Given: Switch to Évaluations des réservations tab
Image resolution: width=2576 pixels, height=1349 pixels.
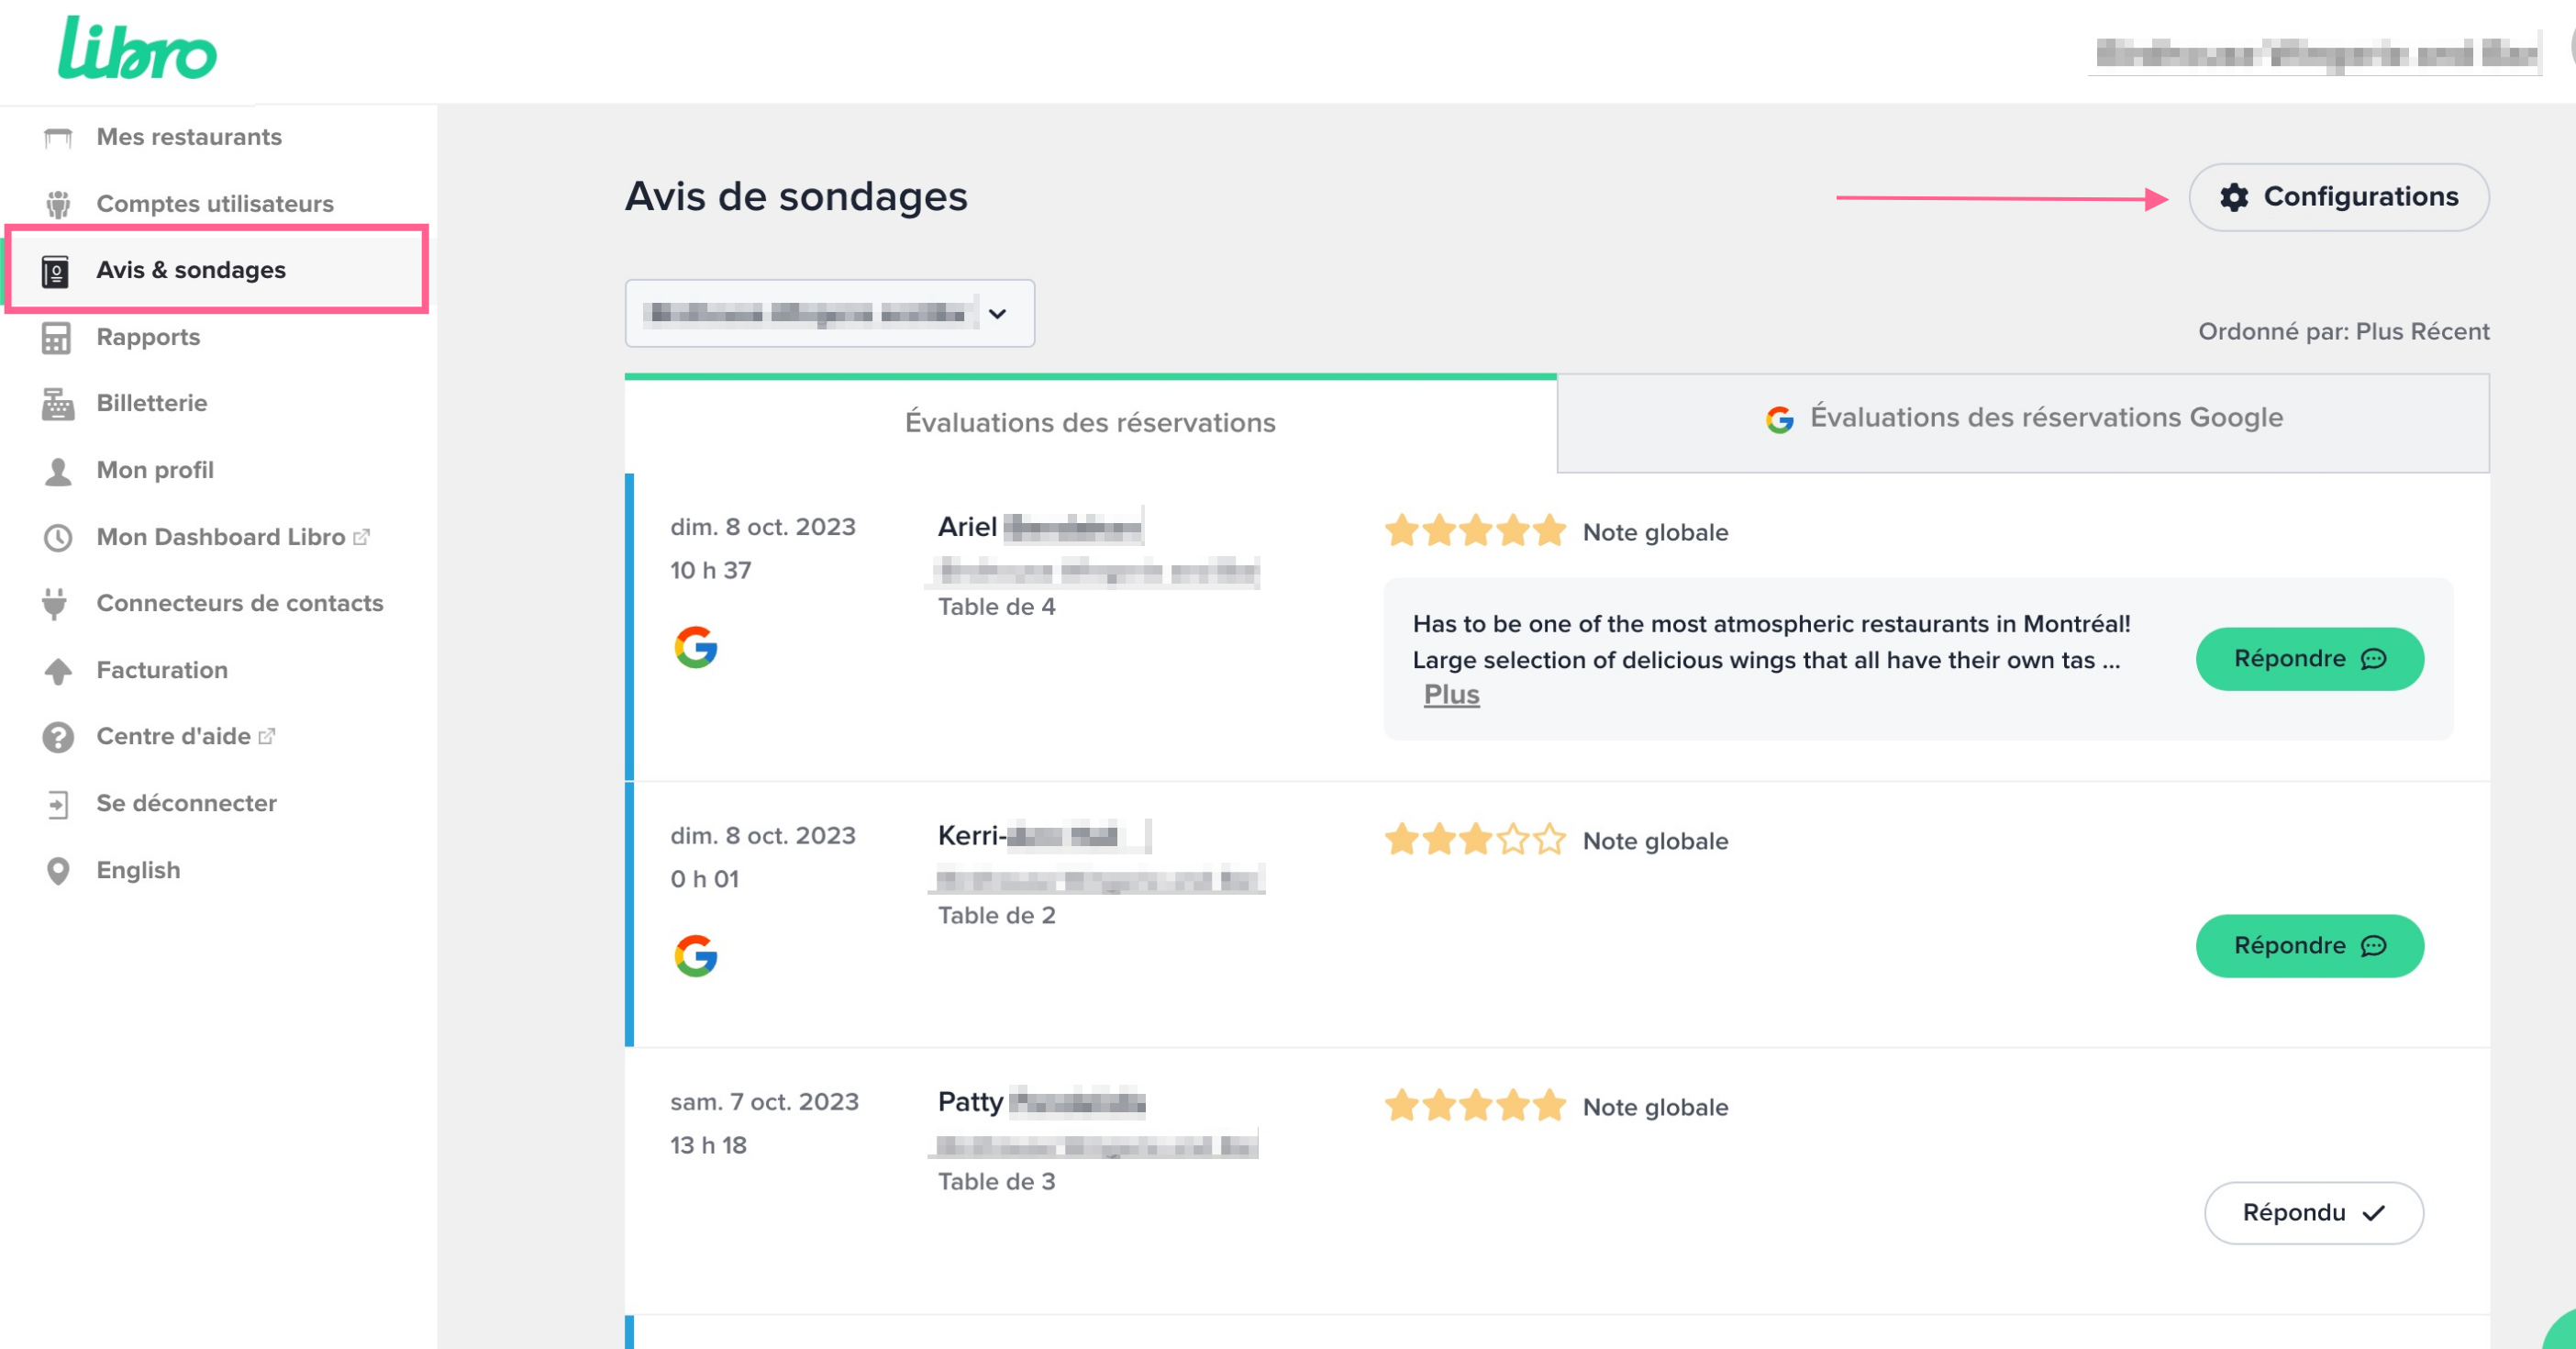Looking at the screenshot, I should click(1089, 423).
